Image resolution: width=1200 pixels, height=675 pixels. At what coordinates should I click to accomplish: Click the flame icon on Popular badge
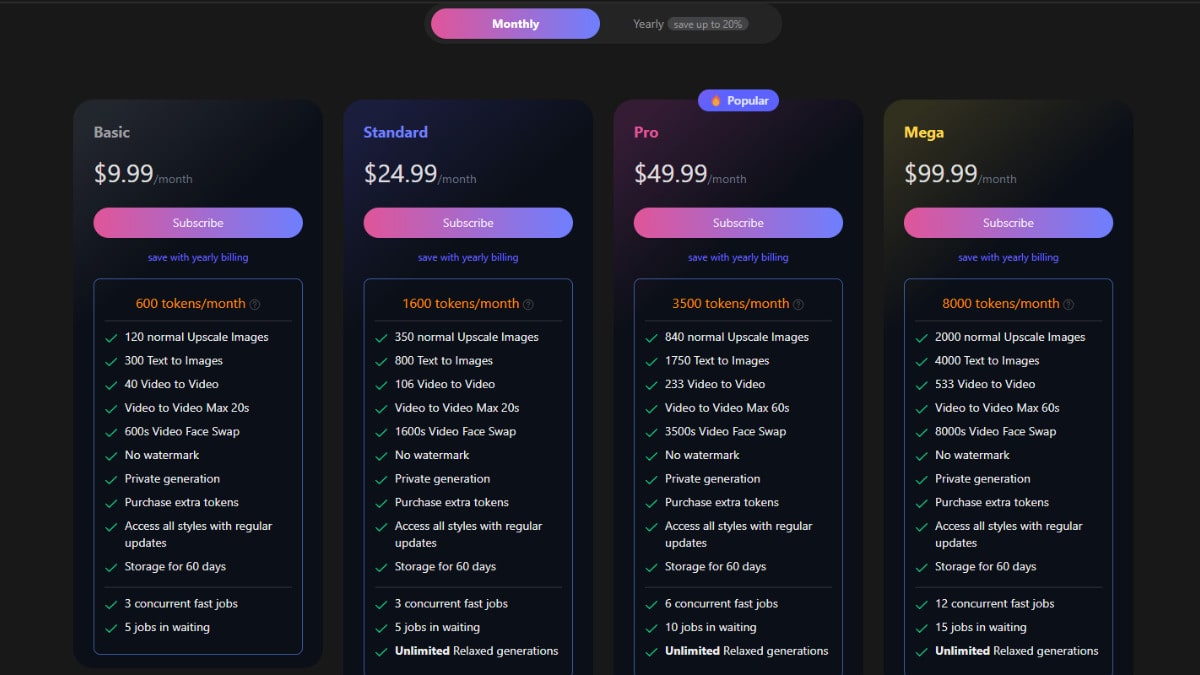click(716, 101)
